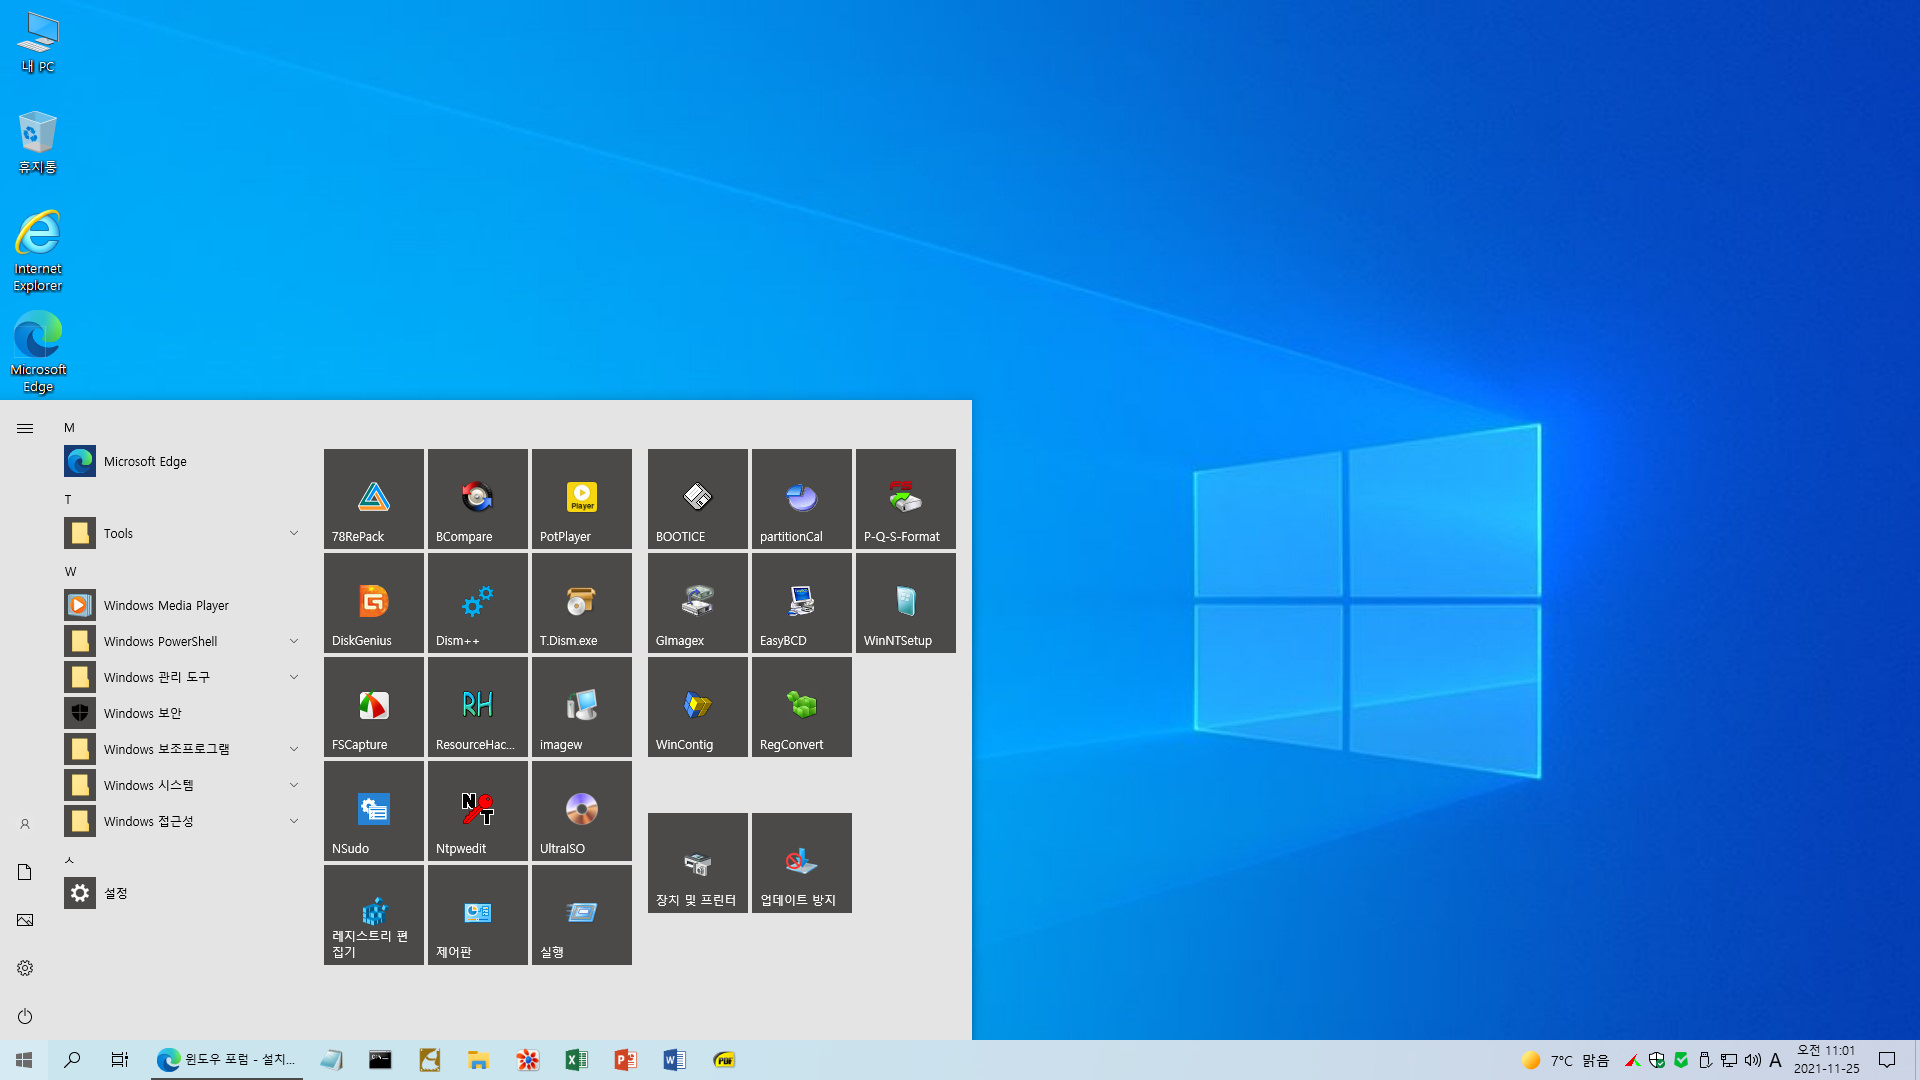The width and height of the screenshot is (1920, 1080).
Task: Launch PowerPoint from the taskbar
Action: click(x=625, y=1060)
